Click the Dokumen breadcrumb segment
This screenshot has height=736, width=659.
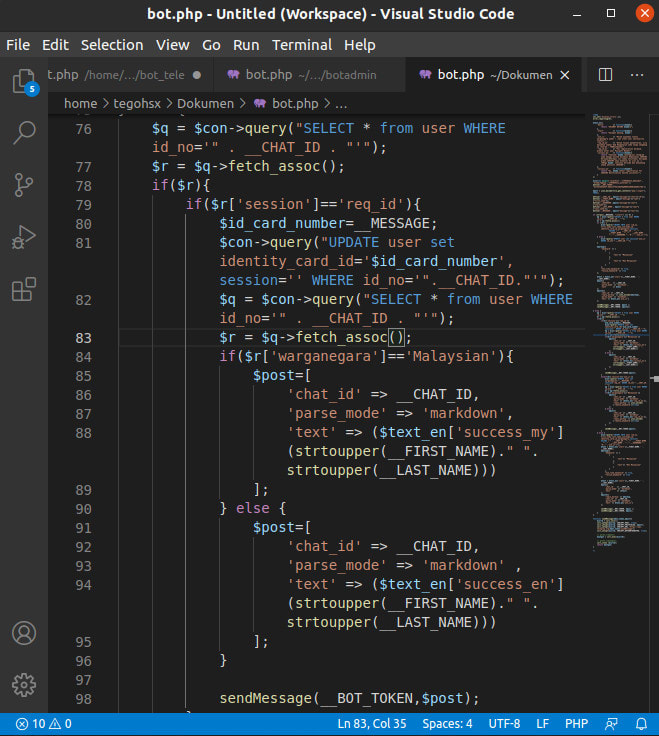(205, 104)
